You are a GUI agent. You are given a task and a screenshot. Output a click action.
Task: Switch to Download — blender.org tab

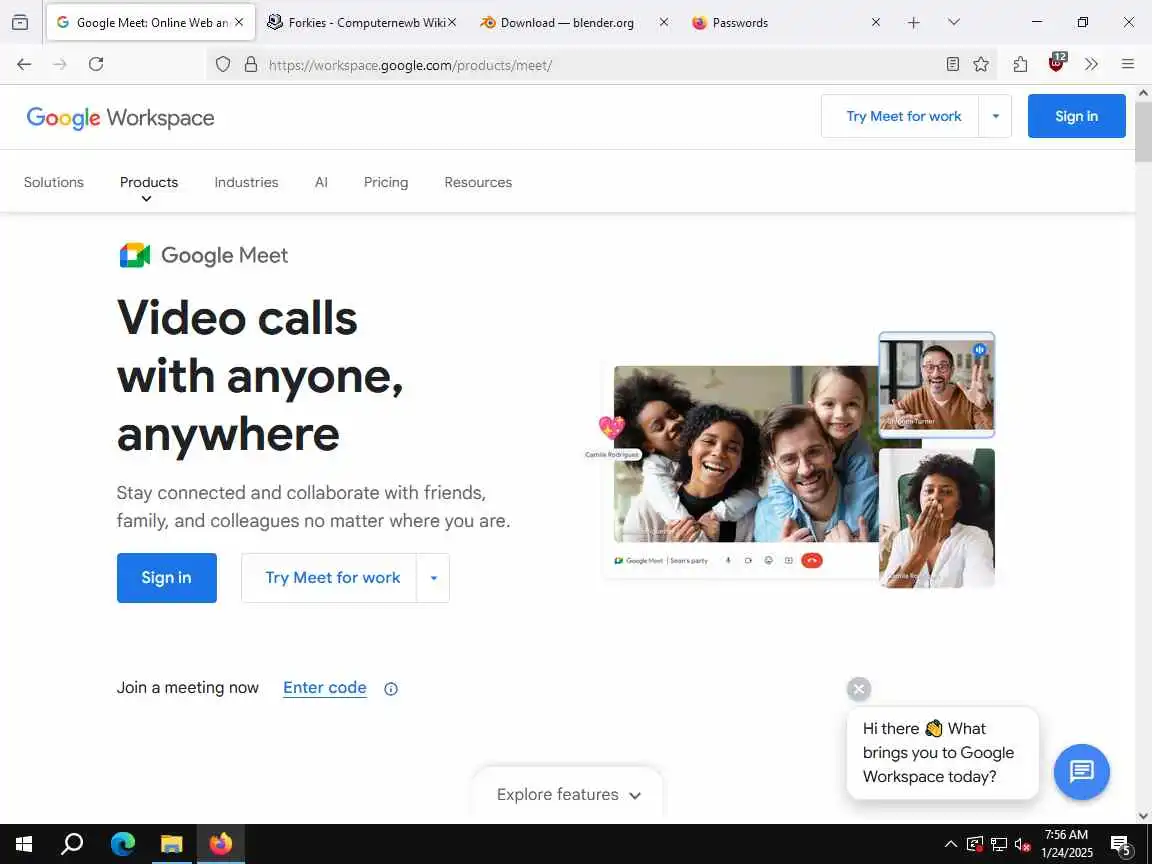[x=567, y=23]
